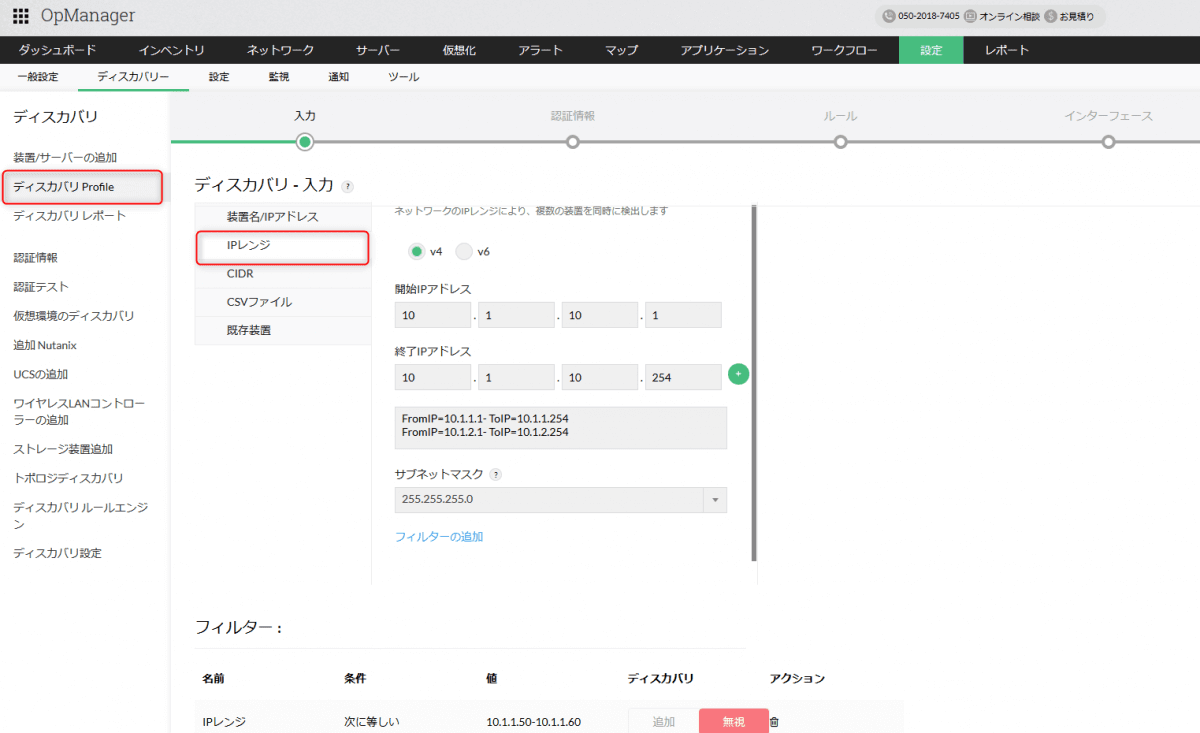
Task: Open the アプリケーション menu
Action: (725, 50)
